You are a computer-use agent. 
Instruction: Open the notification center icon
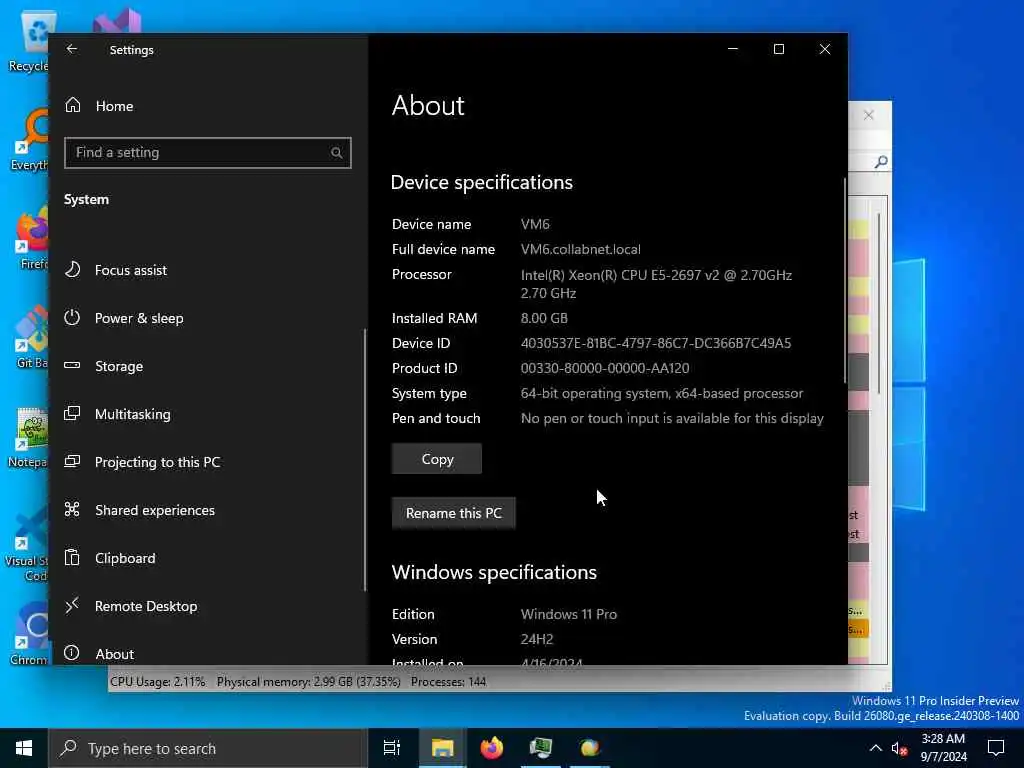pos(996,748)
